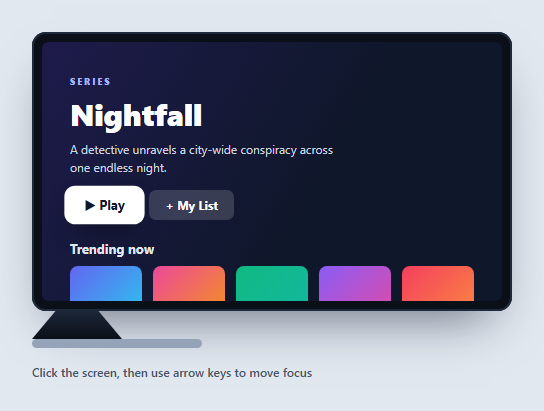
Task: Open the green trending thumbnail
Action: 272,283
